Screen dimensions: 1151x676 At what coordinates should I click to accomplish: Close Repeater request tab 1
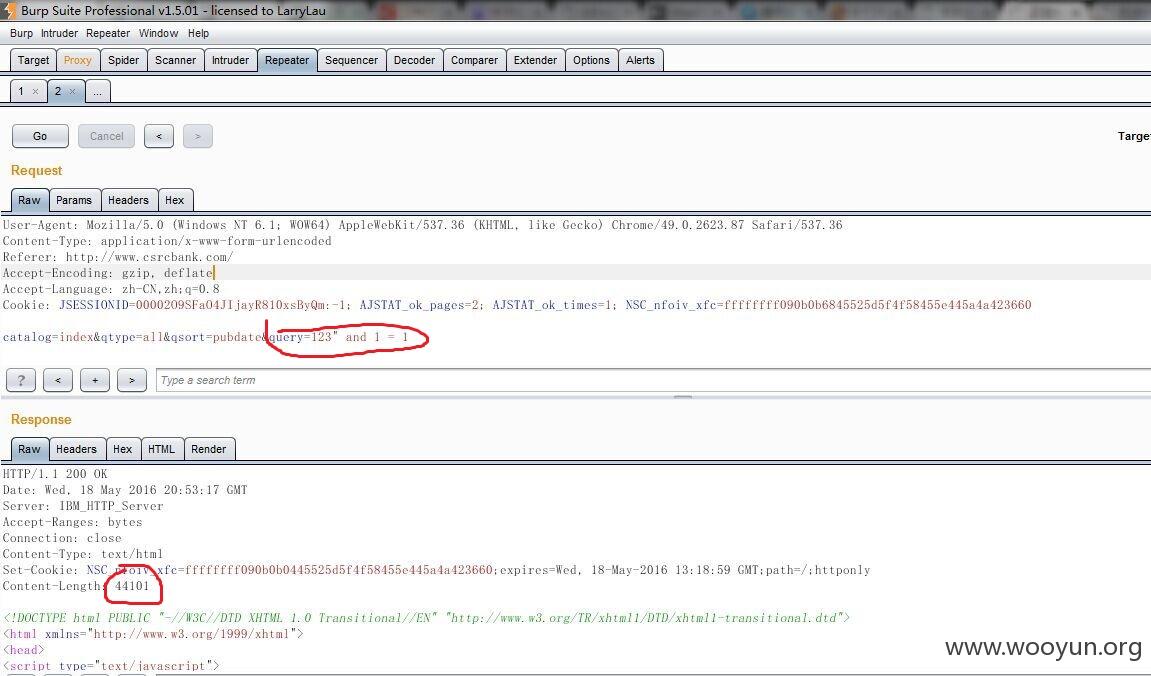click(x=35, y=92)
